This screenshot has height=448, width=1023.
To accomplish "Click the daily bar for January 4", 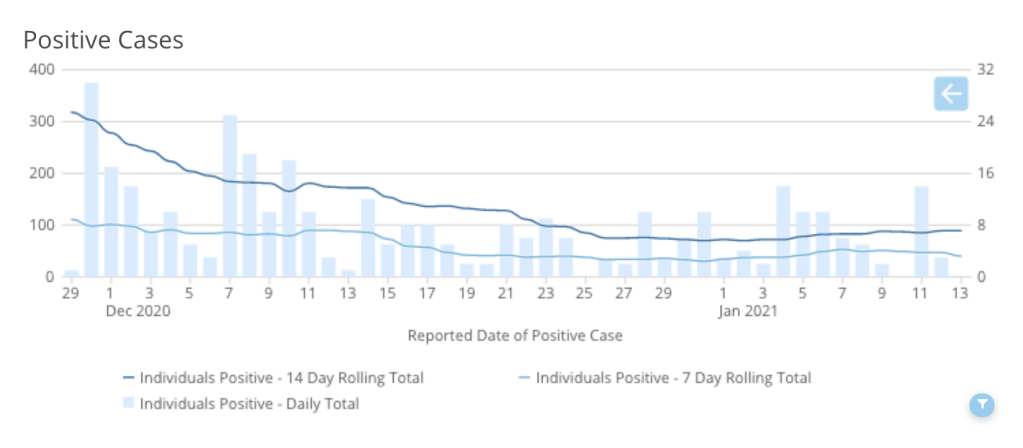I will 783,232.
